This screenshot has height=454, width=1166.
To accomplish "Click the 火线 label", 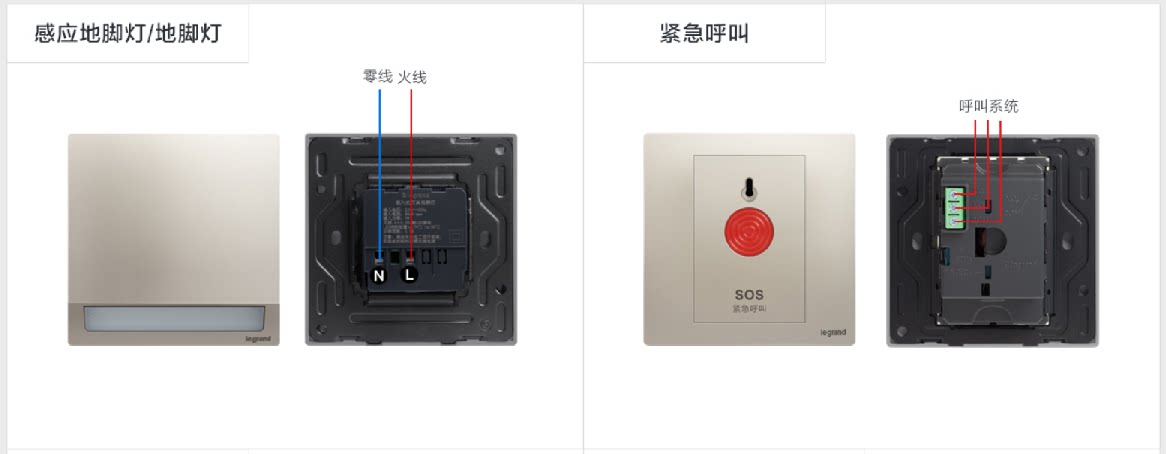I will 412,77.
